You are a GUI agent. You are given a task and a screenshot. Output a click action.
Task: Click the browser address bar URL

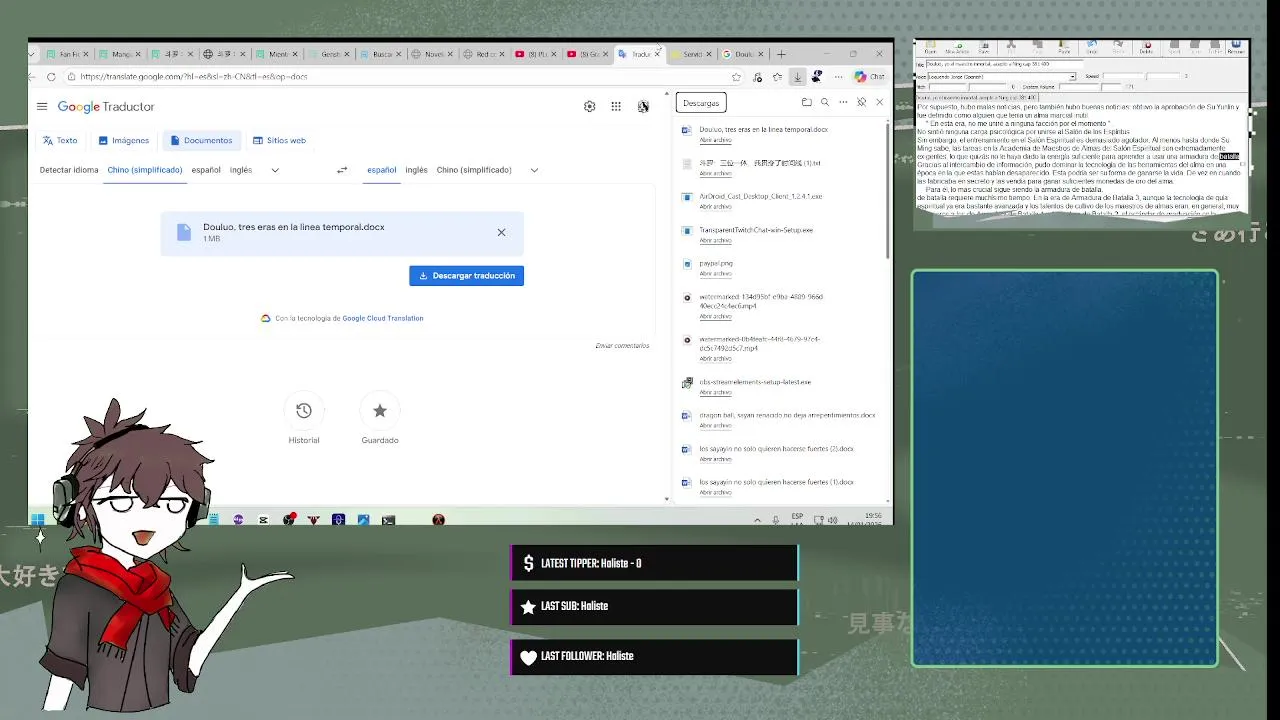[193, 76]
